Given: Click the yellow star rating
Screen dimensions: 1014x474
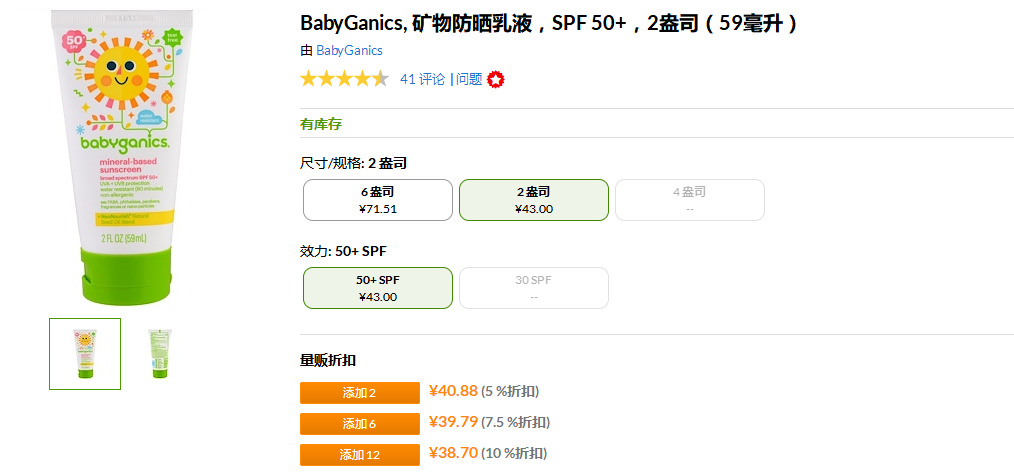Looking at the screenshot, I should point(344,79).
